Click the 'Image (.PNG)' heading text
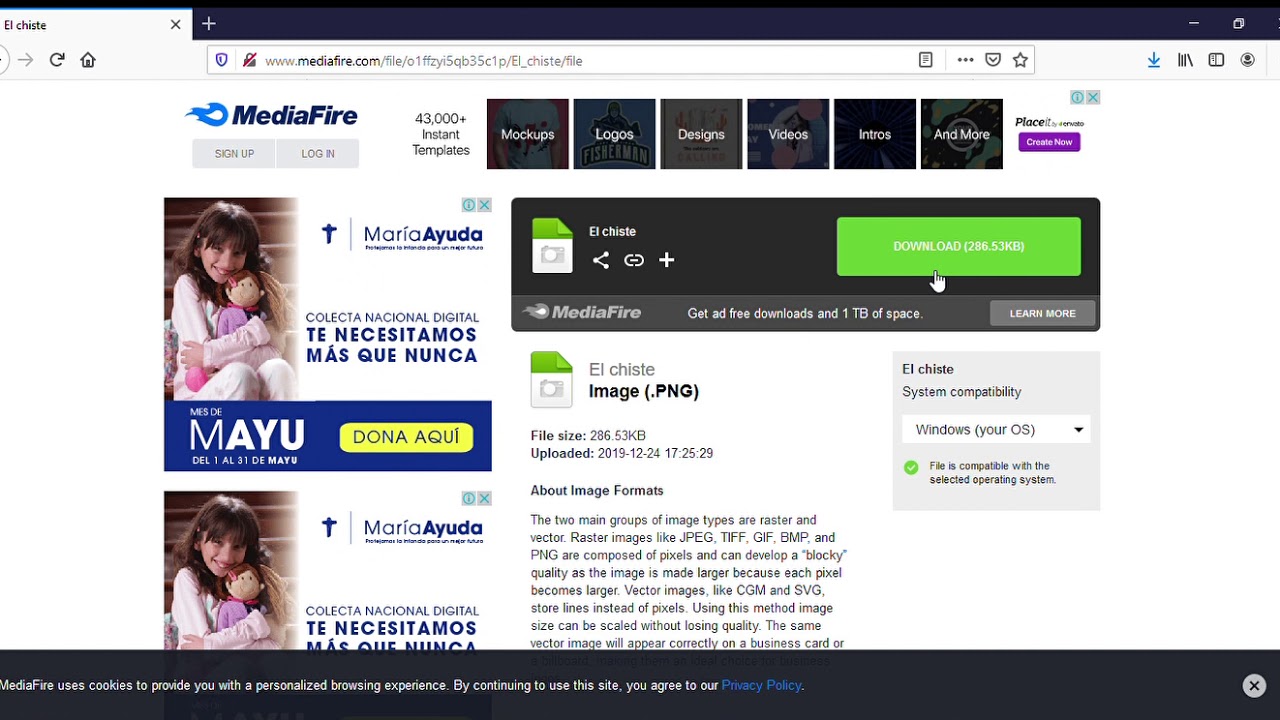This screenshot has height=720, width=1280. (644, 391)
